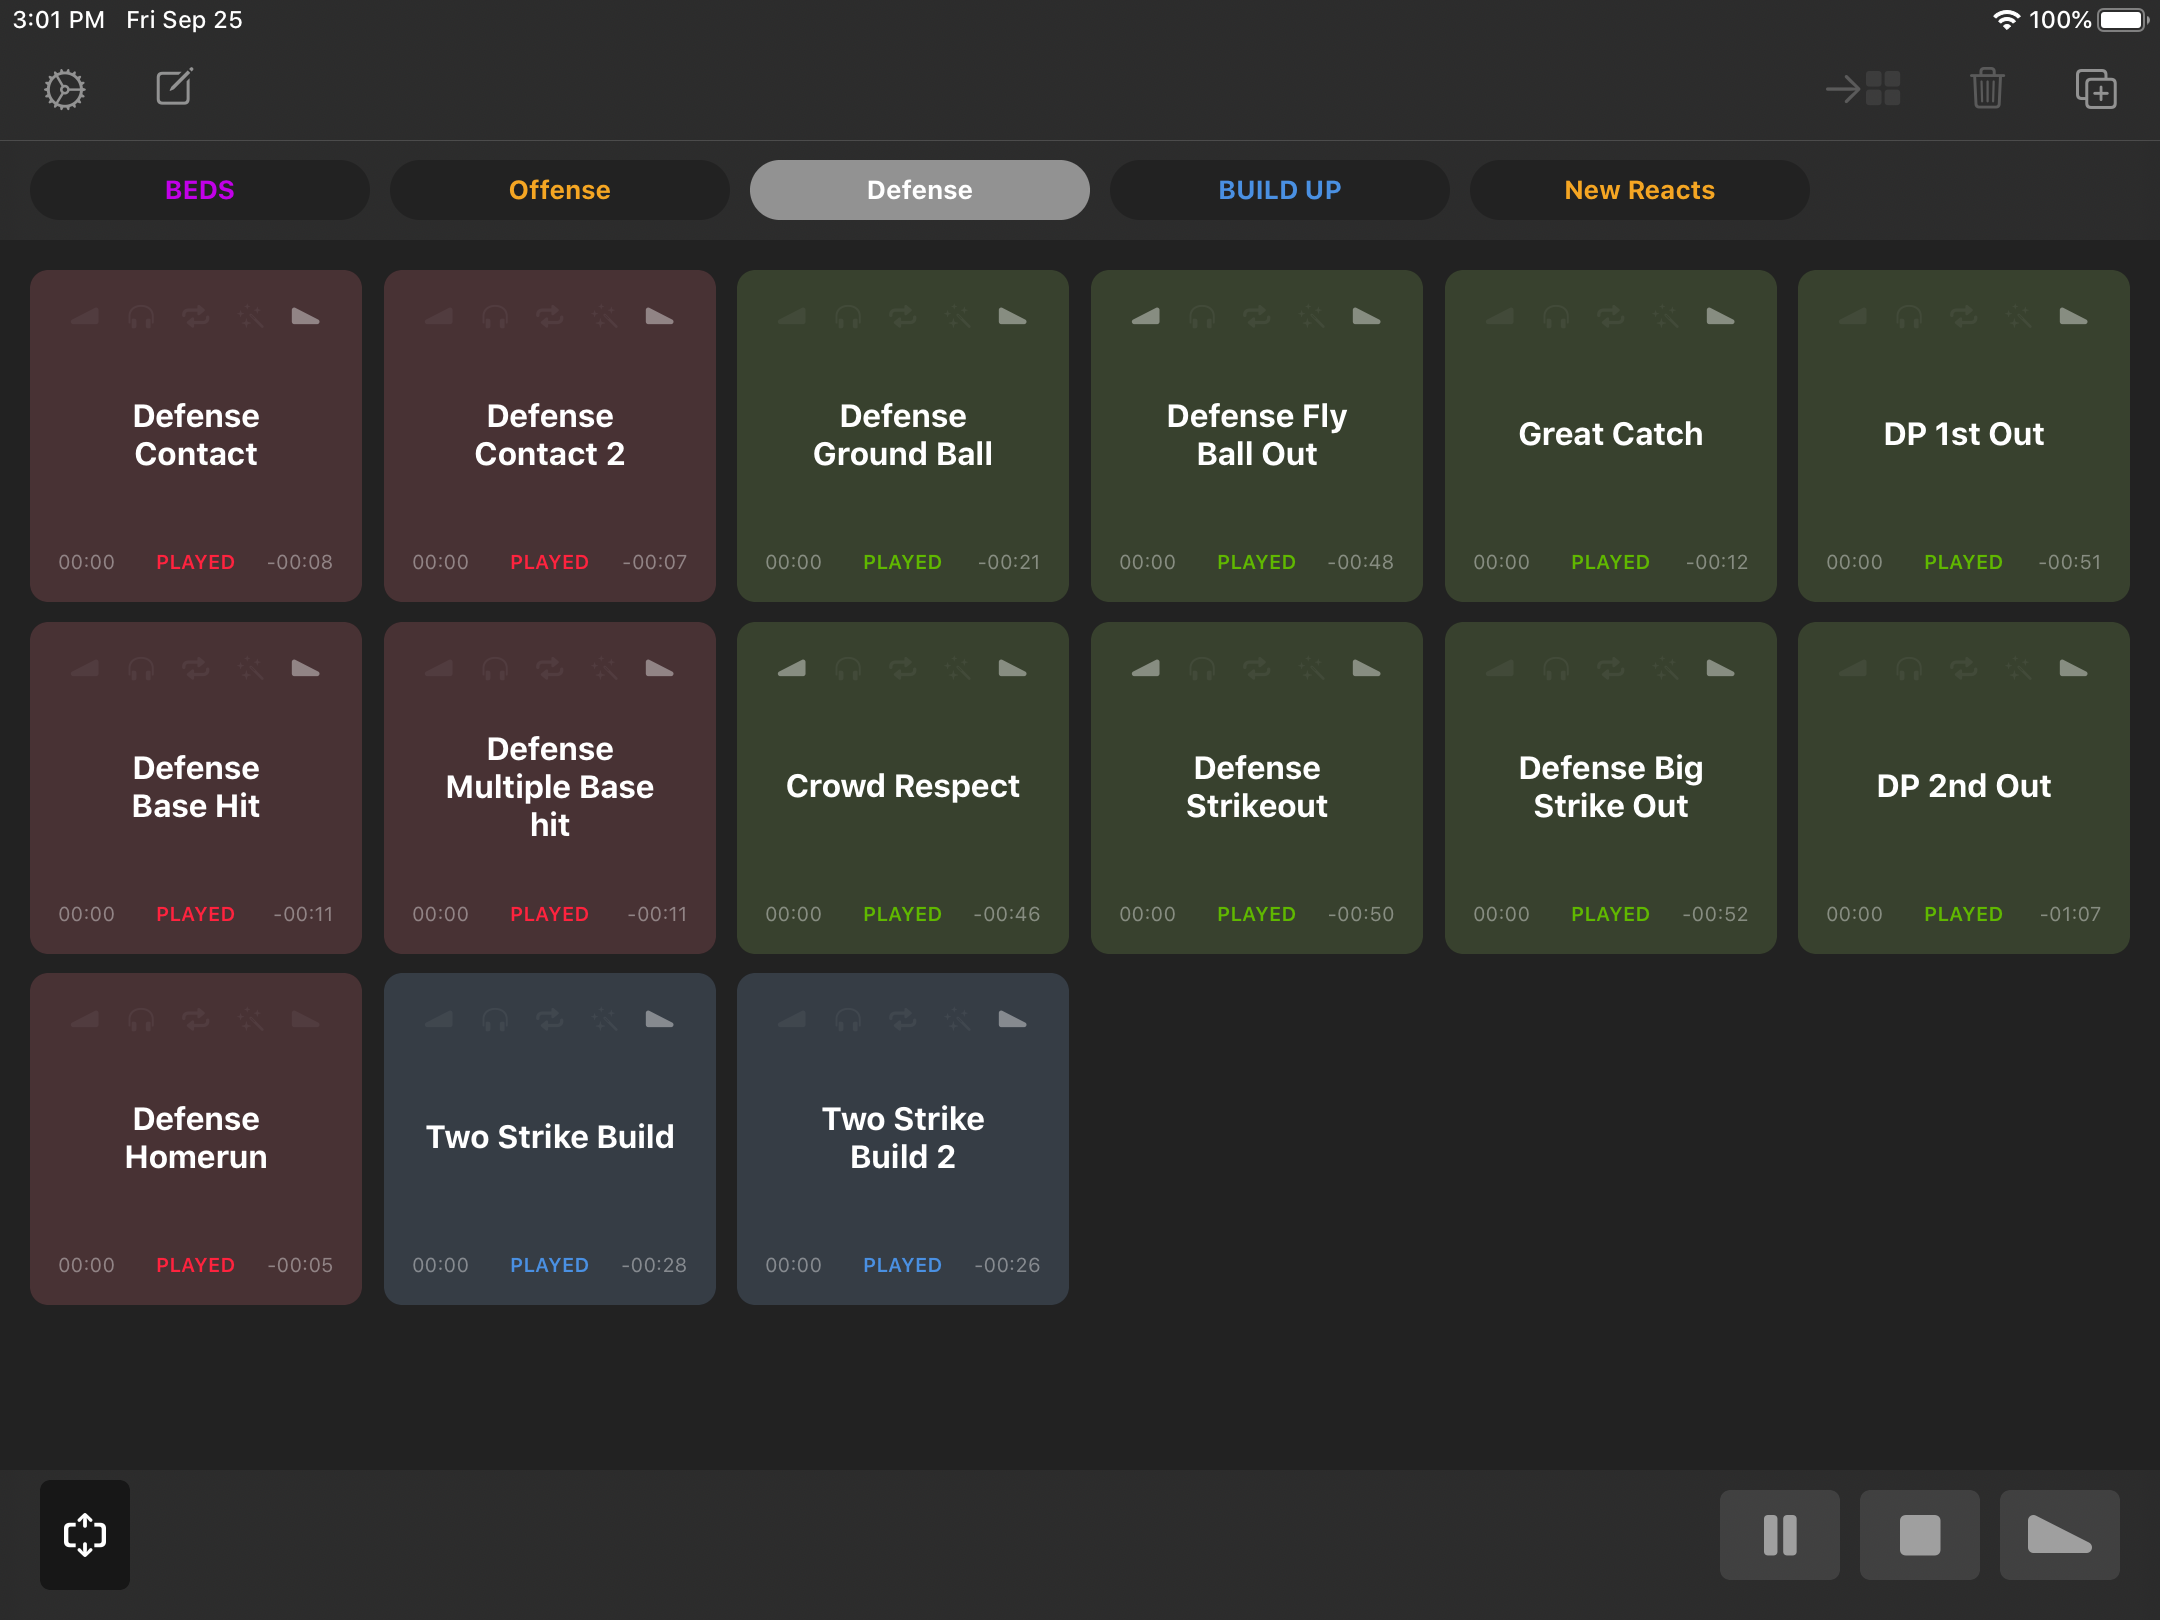Toggle loop on Defense Contact 2 pad
Viewport: 2160px width, 1620px height.
[550, 317]
